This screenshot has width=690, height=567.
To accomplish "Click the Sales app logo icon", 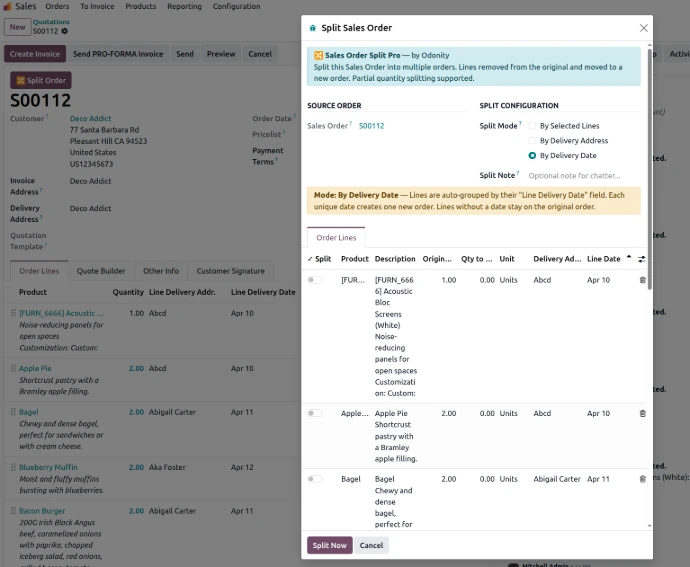I will (x=7, y=6).
